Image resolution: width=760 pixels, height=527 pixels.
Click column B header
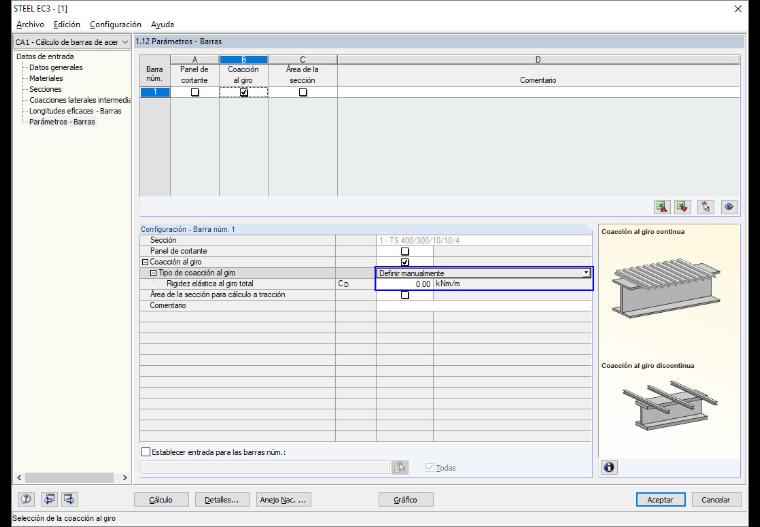243,60
